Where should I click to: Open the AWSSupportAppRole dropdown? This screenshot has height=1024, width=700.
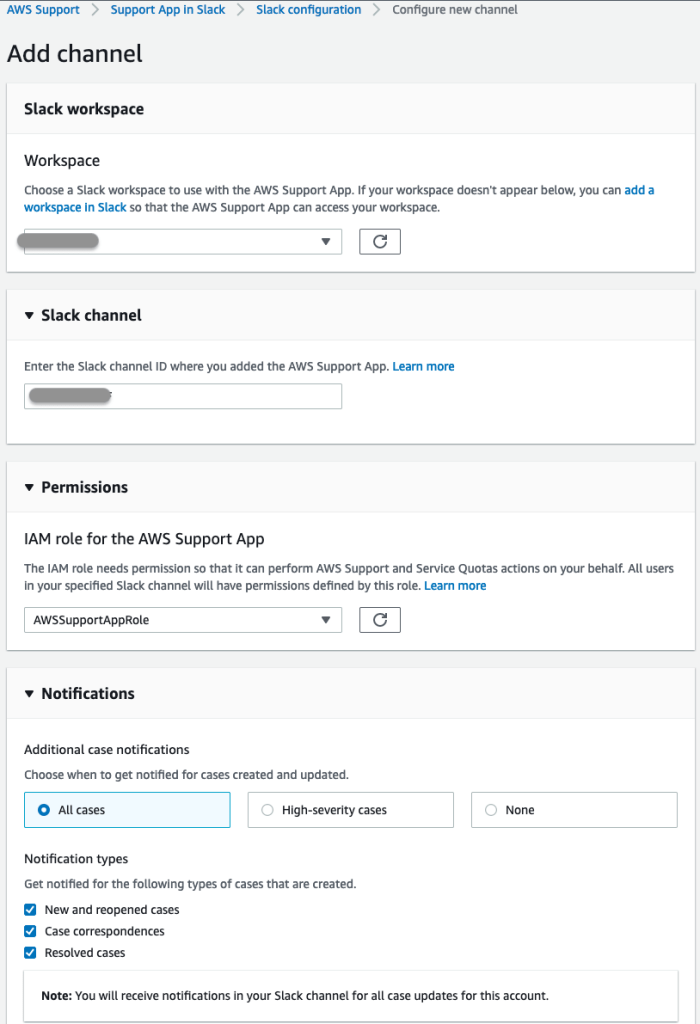coord(183,620)
